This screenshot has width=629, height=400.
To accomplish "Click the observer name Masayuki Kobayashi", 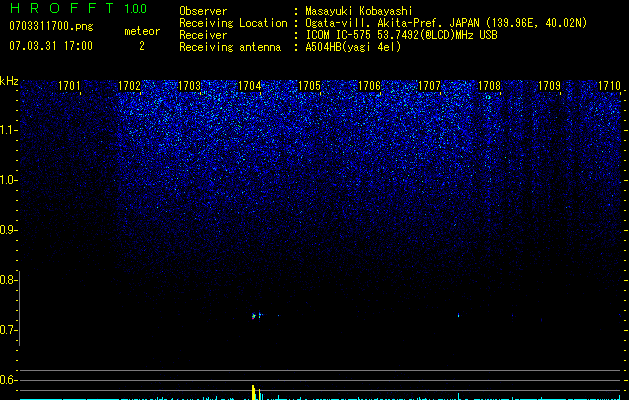I will 359,11.
